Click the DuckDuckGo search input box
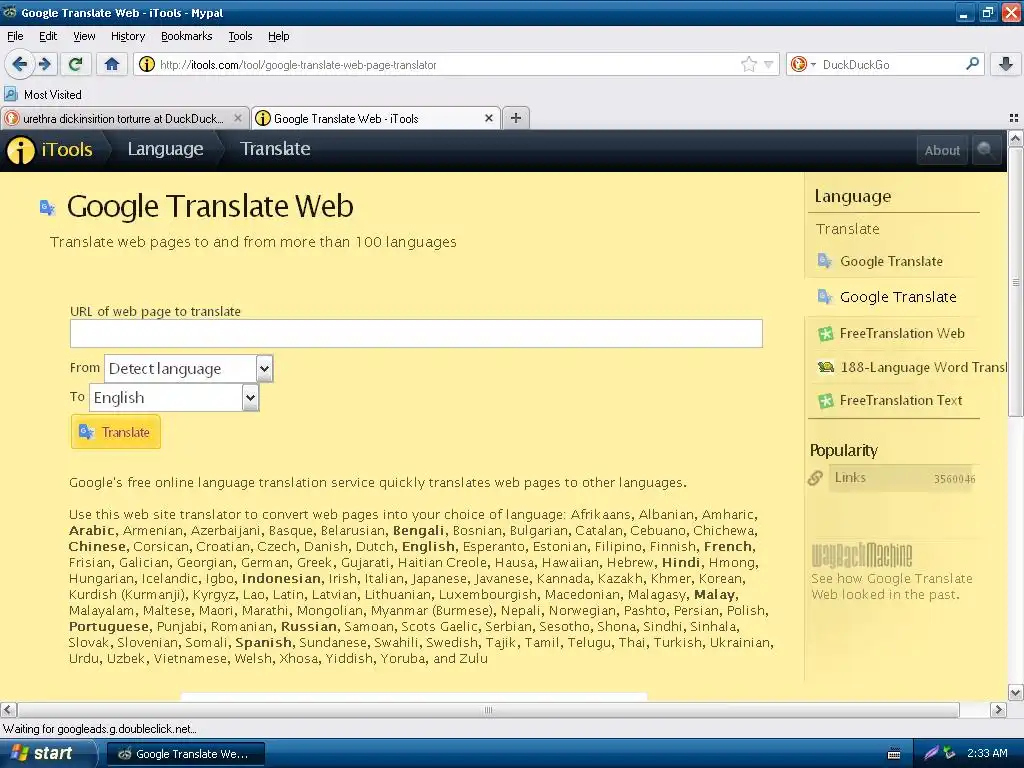Viewport: 1024px width, 768px height. pos(891,65)
